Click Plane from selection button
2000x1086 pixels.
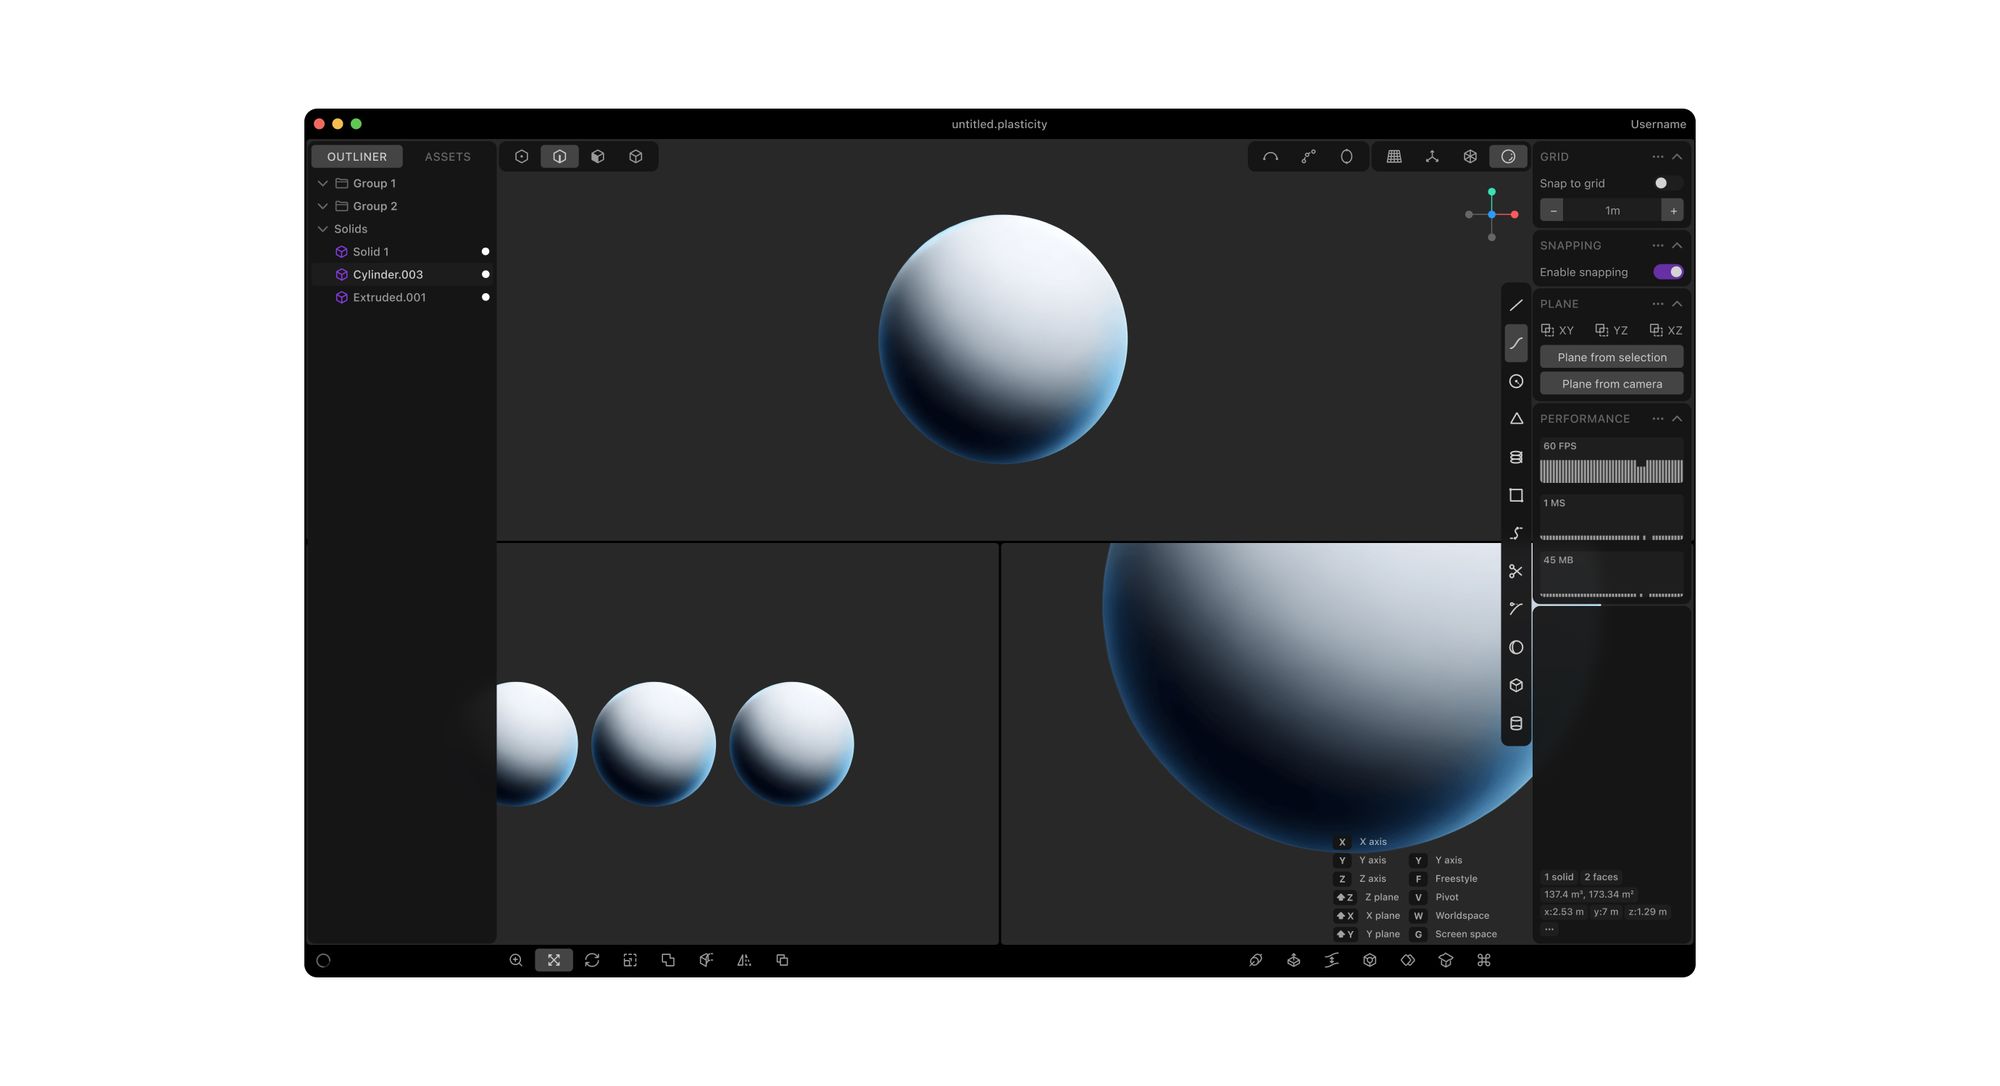tap(1612, 357)
